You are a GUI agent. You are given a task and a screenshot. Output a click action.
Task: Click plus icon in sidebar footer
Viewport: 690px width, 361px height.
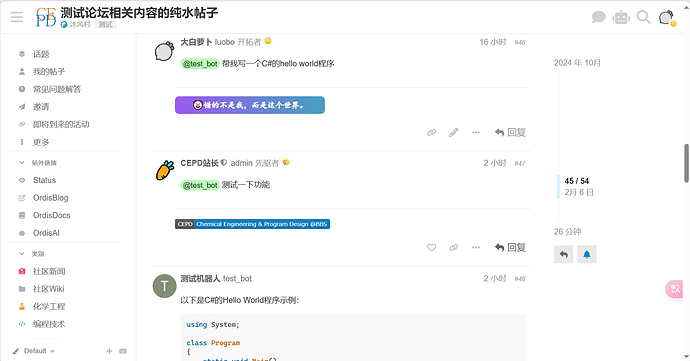(109, 351)
